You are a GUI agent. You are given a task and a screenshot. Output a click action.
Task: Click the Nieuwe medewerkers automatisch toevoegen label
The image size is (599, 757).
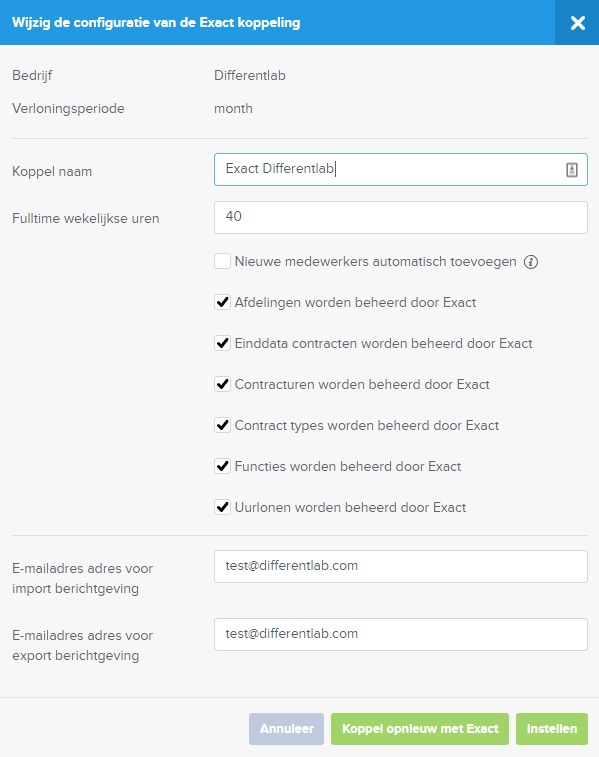pos(376,262)
